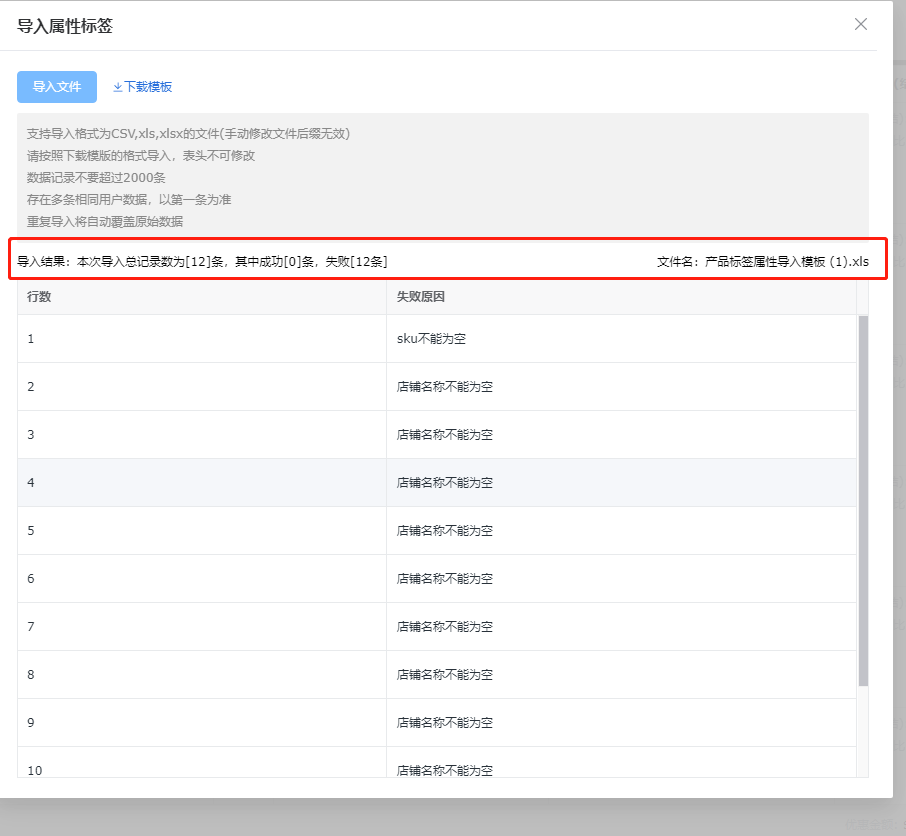The width and height of the screenshot is (906, 836).
Task: Click 店铺名称不能为空 in row 7
Action: (445, 626)
